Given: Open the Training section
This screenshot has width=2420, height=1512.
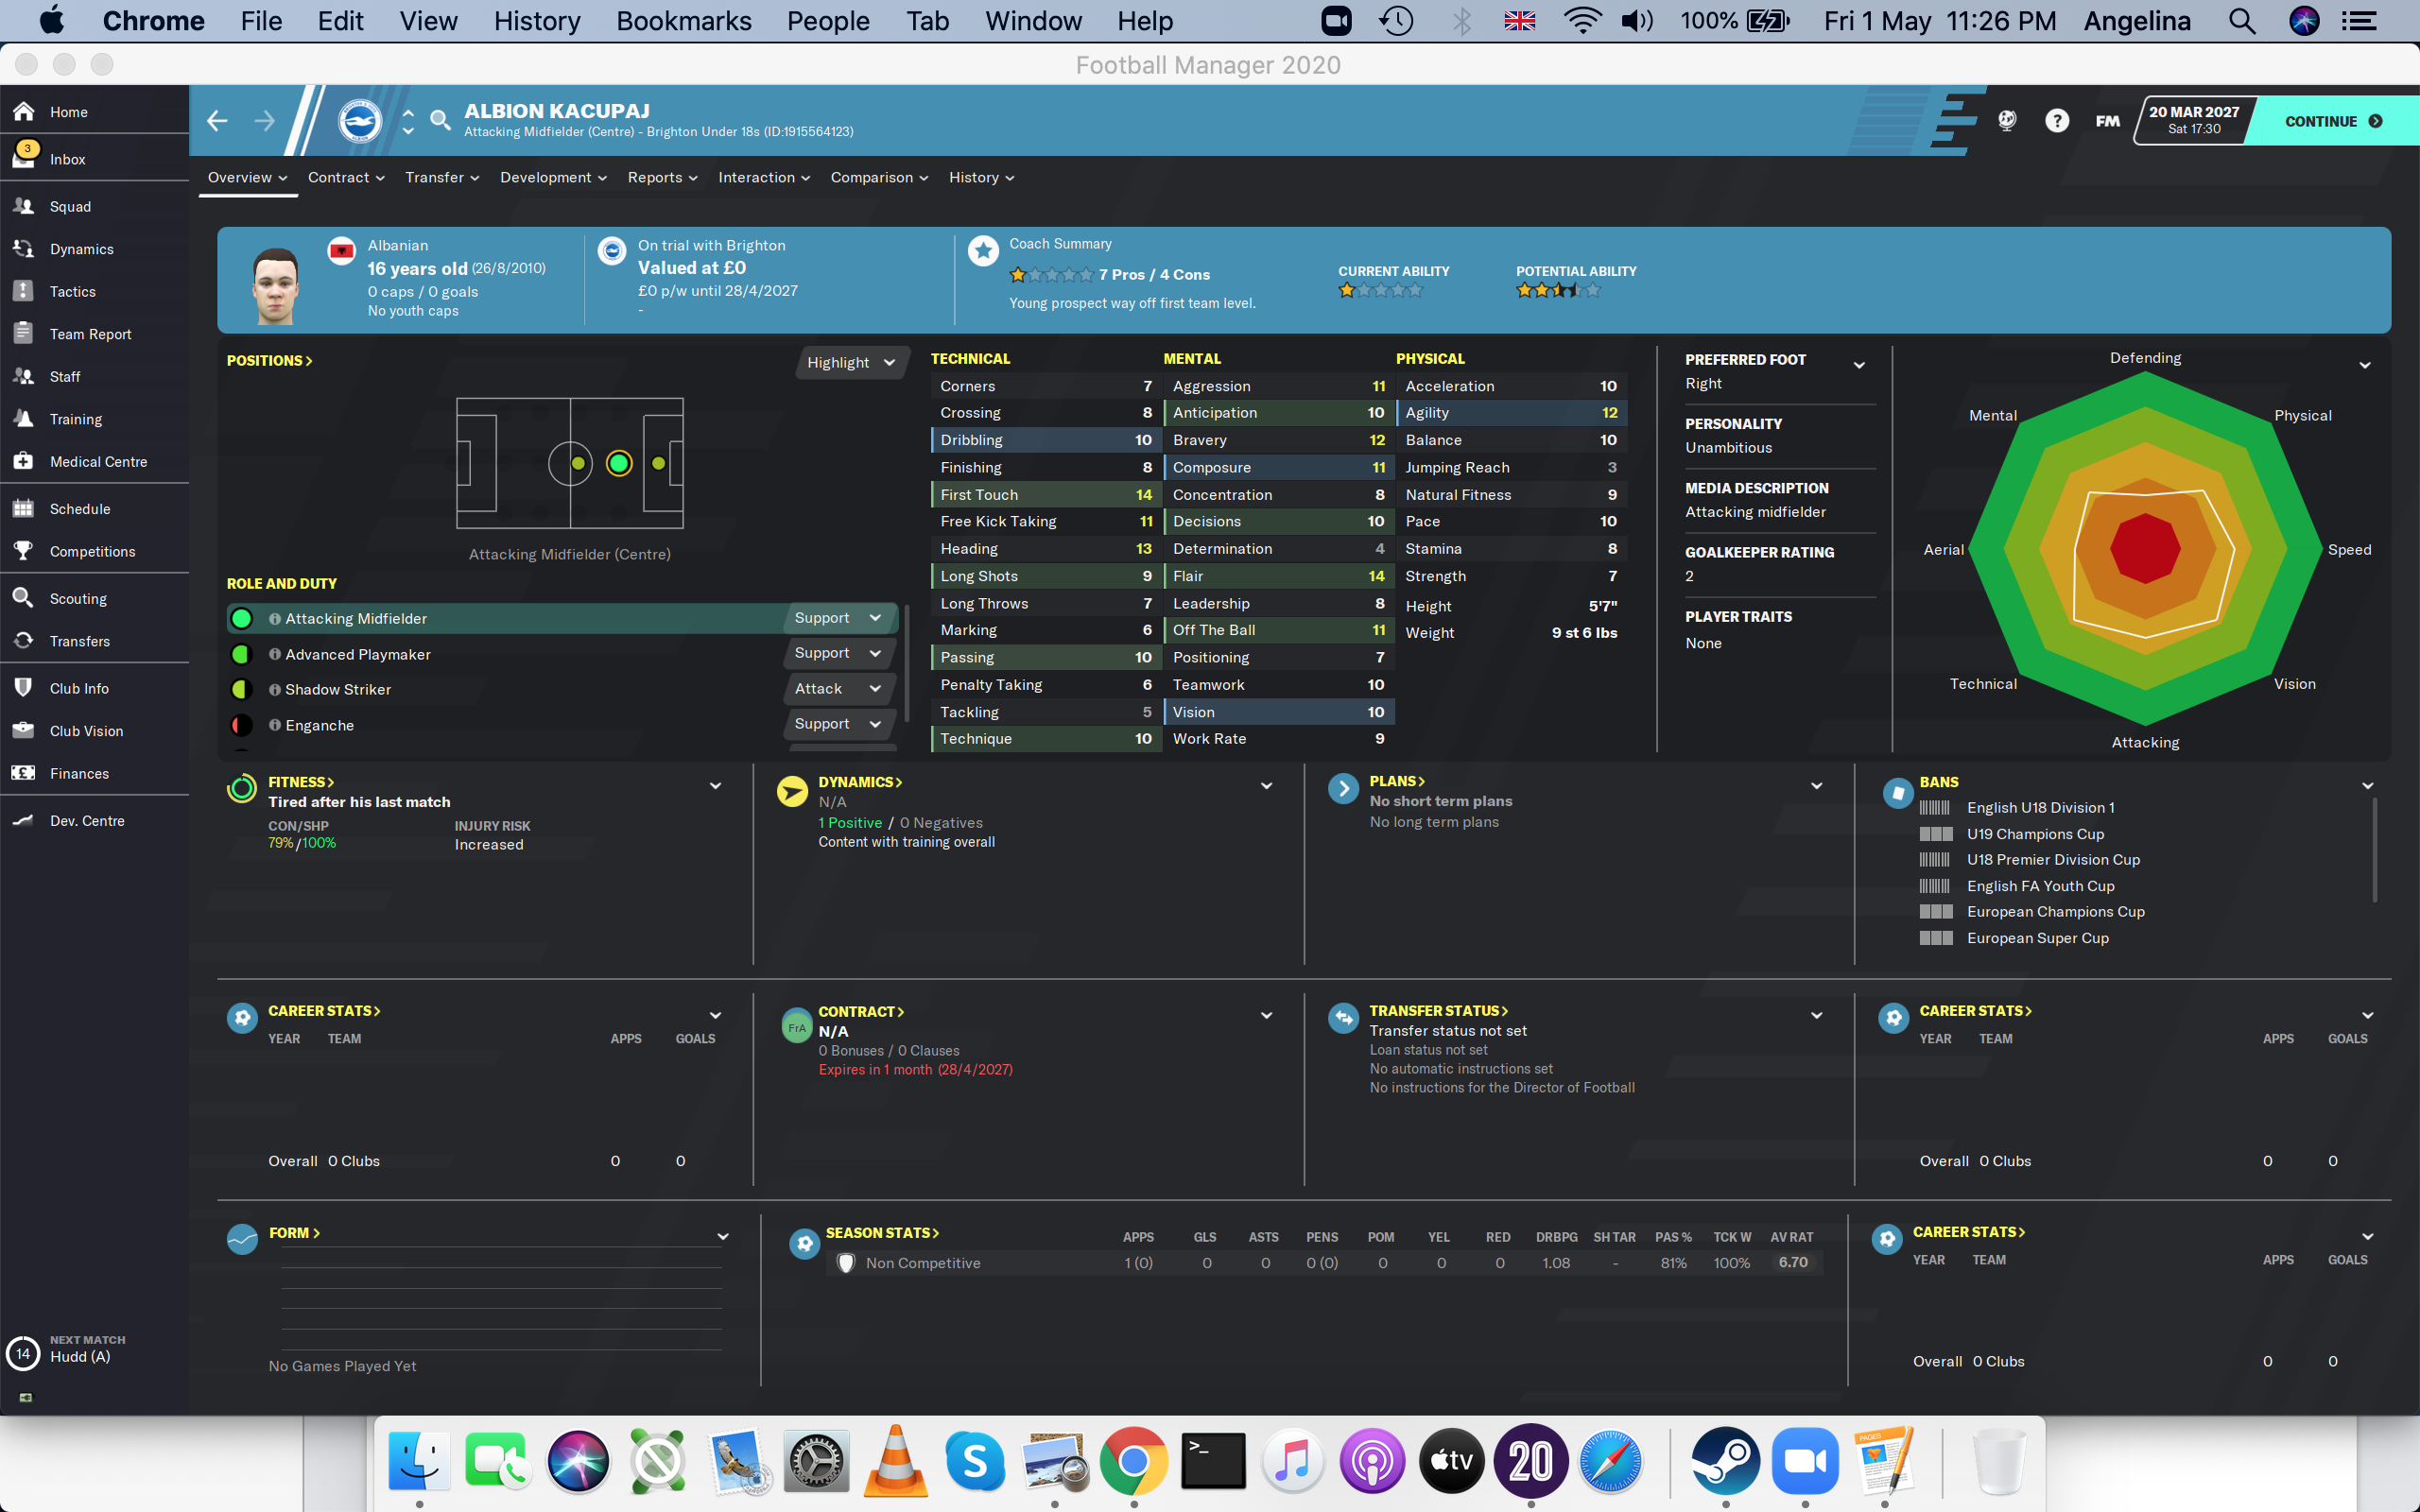Looking at the screenshot, I should [94, 419].
